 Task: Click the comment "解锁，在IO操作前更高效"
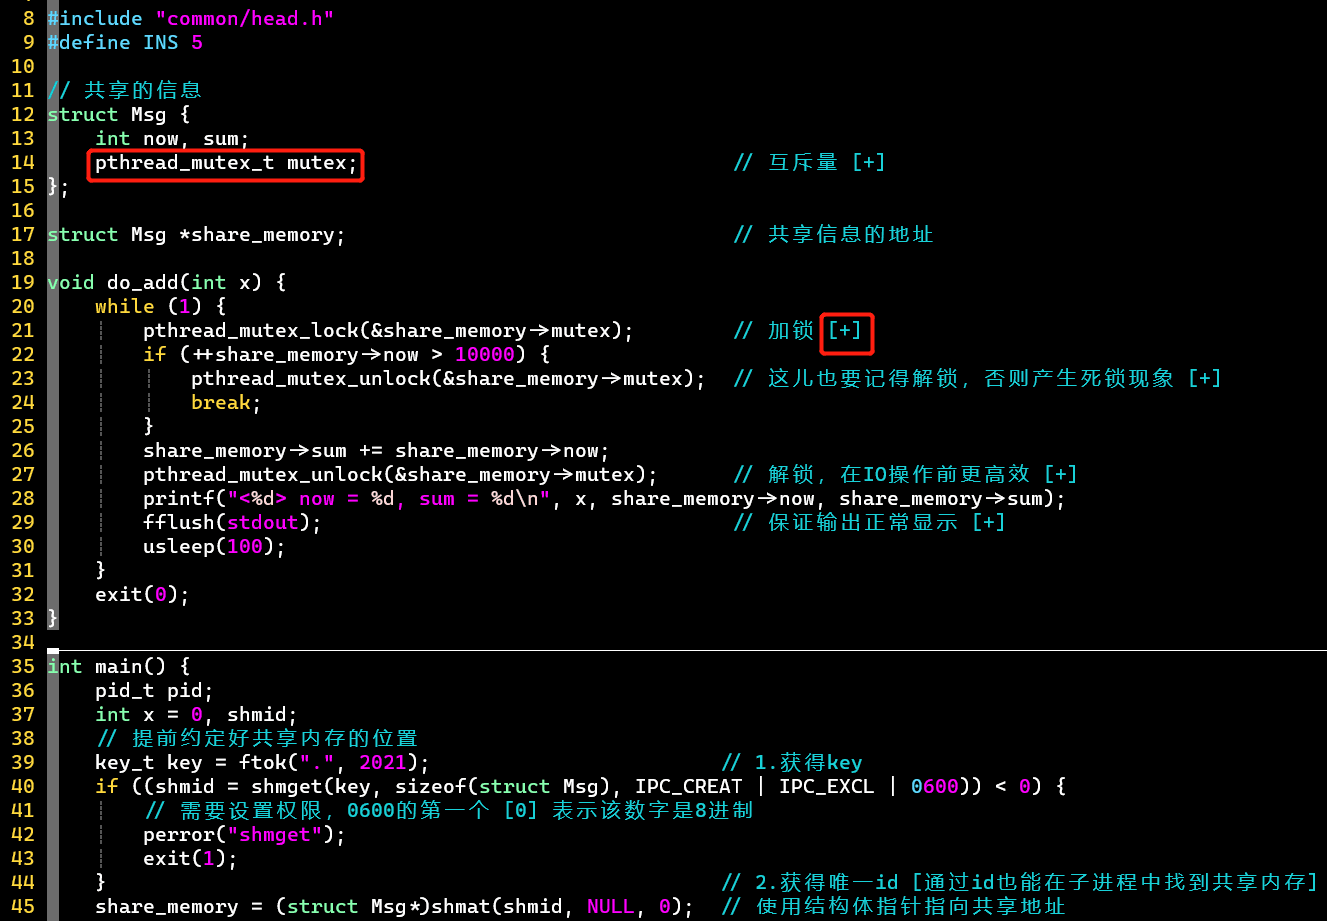tap(899, 474)
